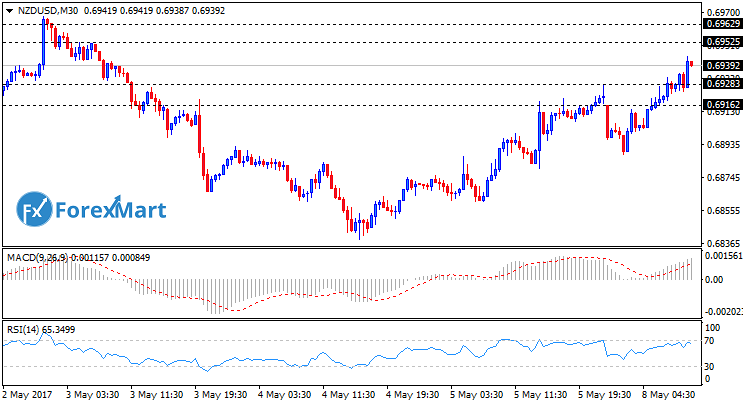
Task: Click the 2 May 2017 date label
Action: [x=27, y=395]
